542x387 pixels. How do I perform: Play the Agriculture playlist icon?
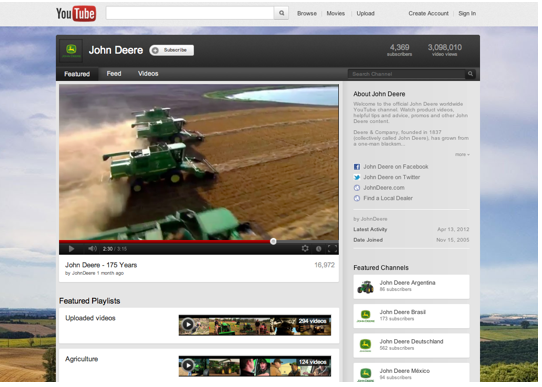pyautogui.click(x=188, y=365)
